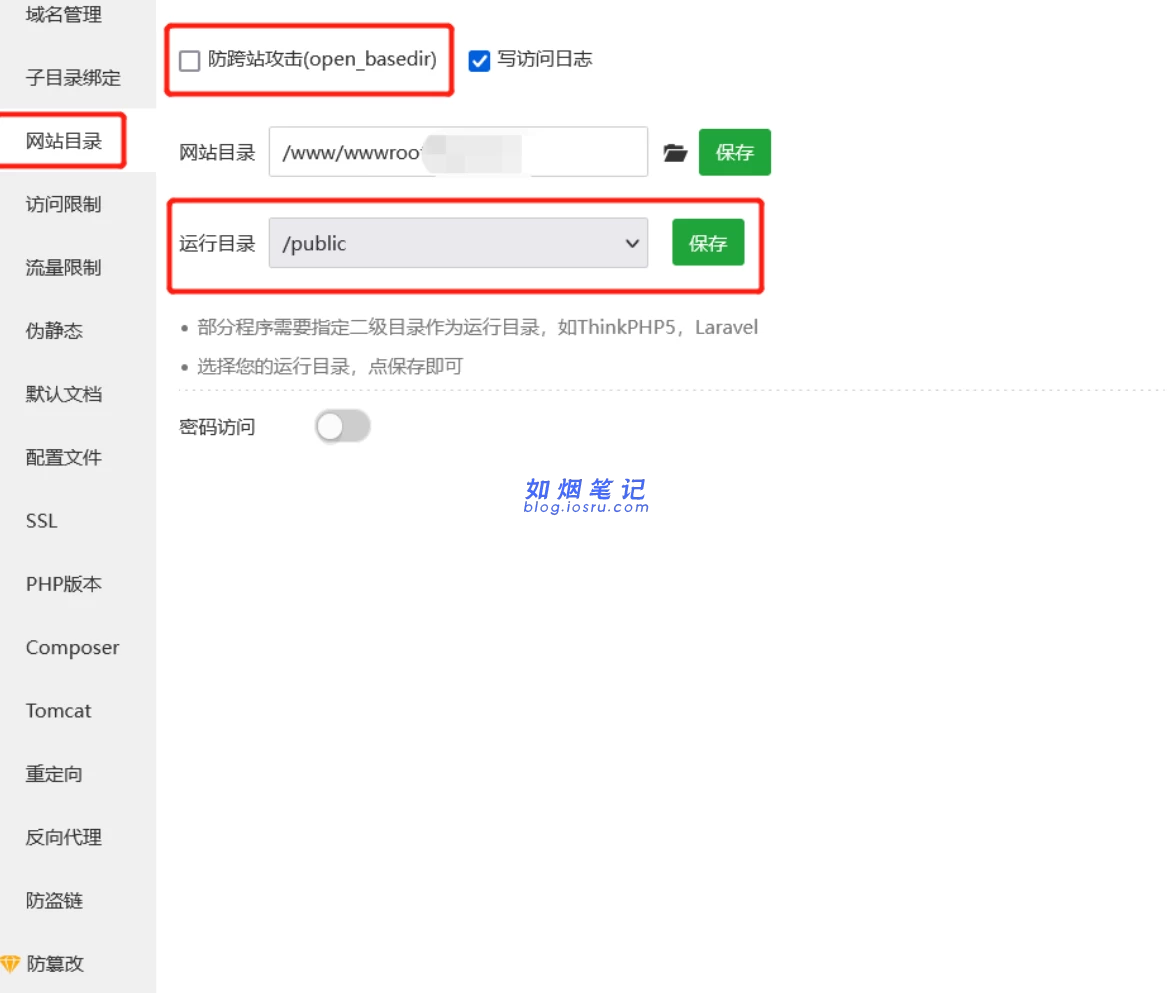Screen dimensions: 1173x993
Task: Select Tomcat in the sidebar
Action: 58,711
